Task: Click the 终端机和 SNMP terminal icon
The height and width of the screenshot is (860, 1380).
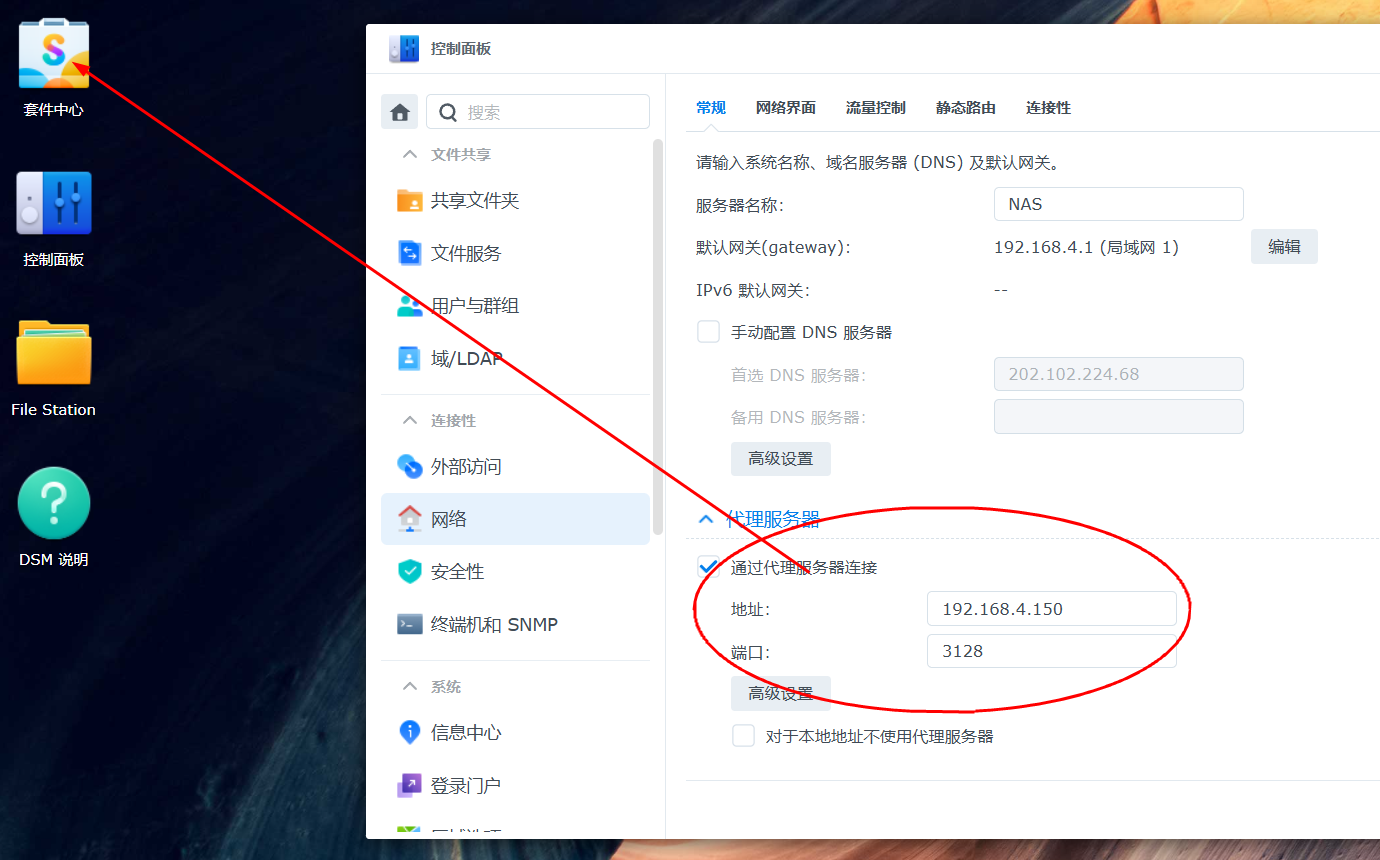Action: click(410, 624)
